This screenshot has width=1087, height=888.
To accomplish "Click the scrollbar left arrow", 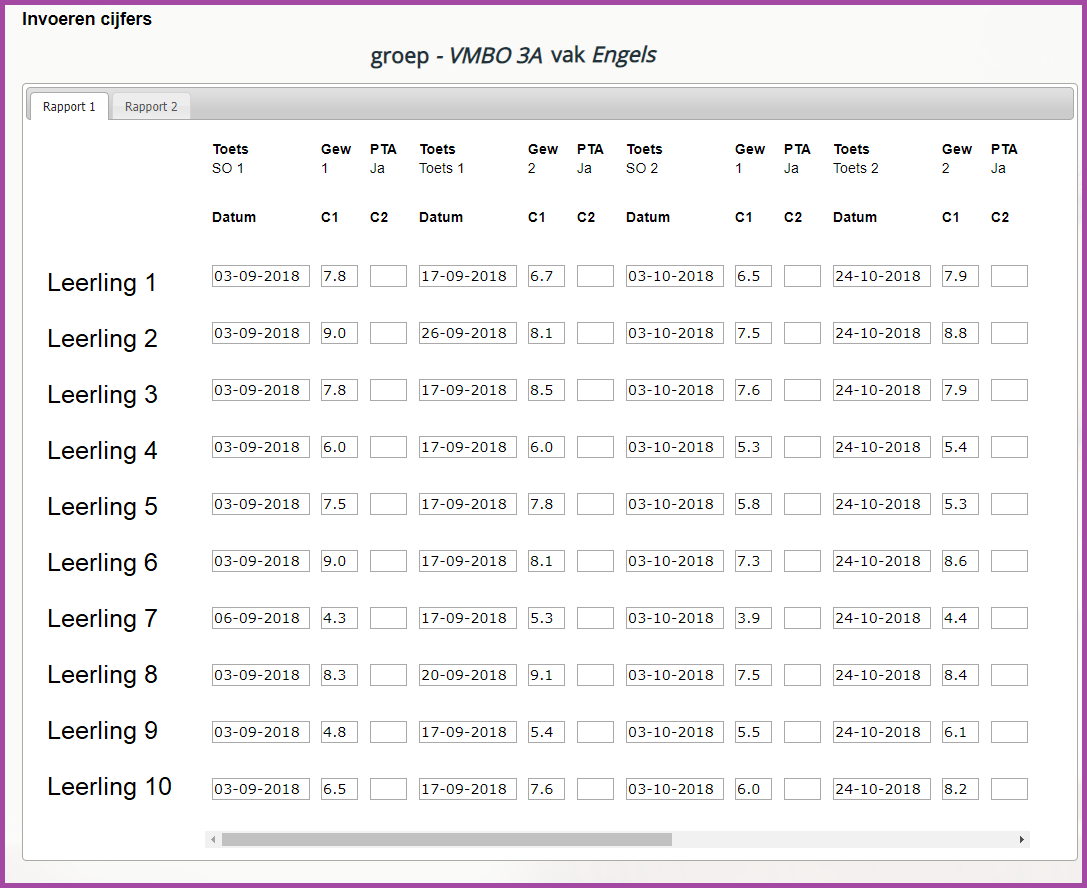I will [x=213, y=840].
